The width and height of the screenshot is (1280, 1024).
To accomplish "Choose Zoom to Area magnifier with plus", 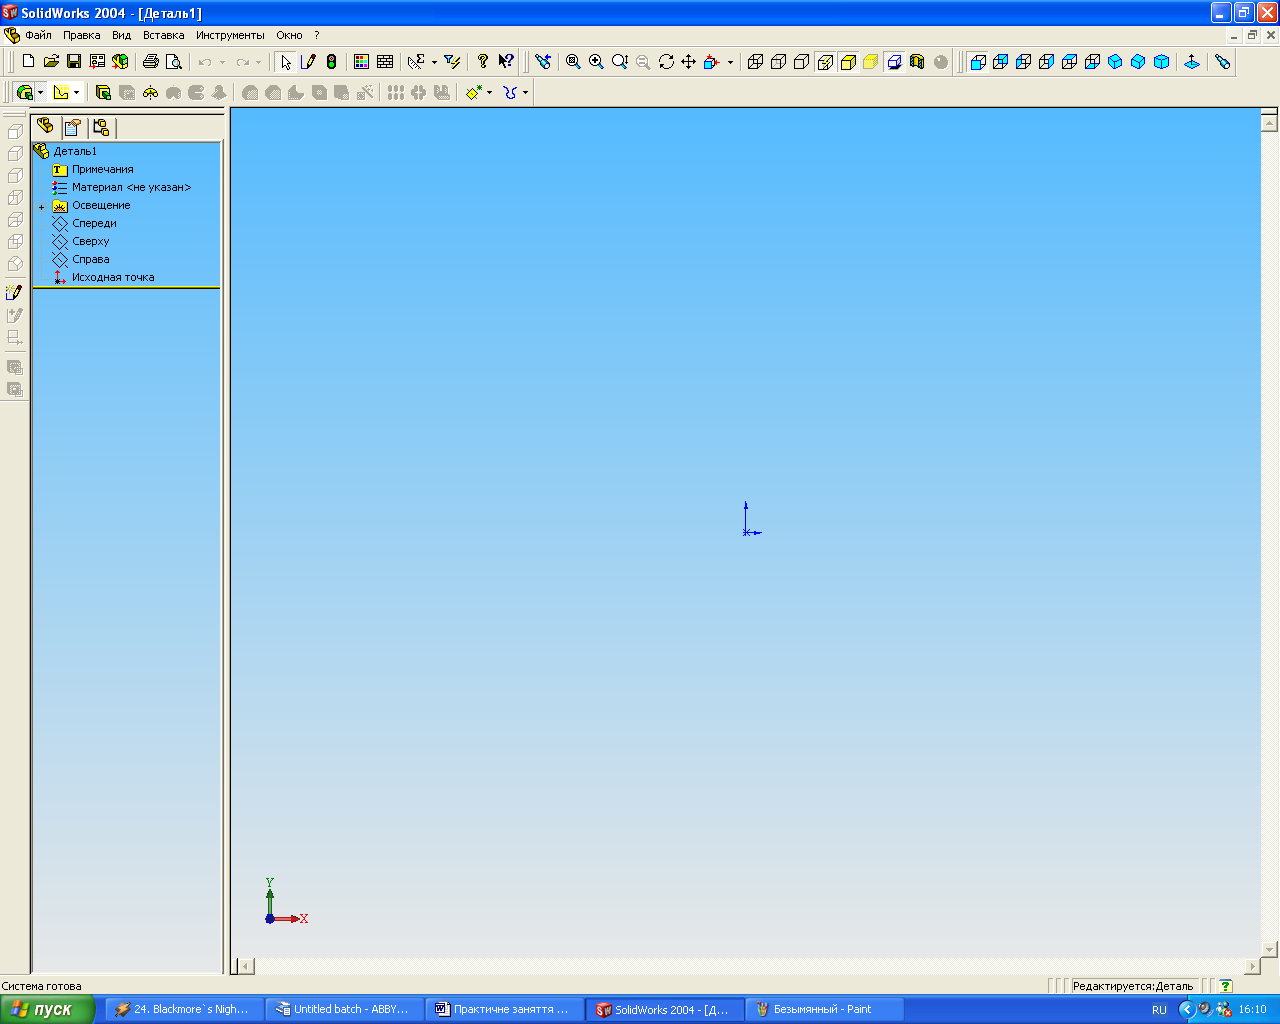I will 596,62.
